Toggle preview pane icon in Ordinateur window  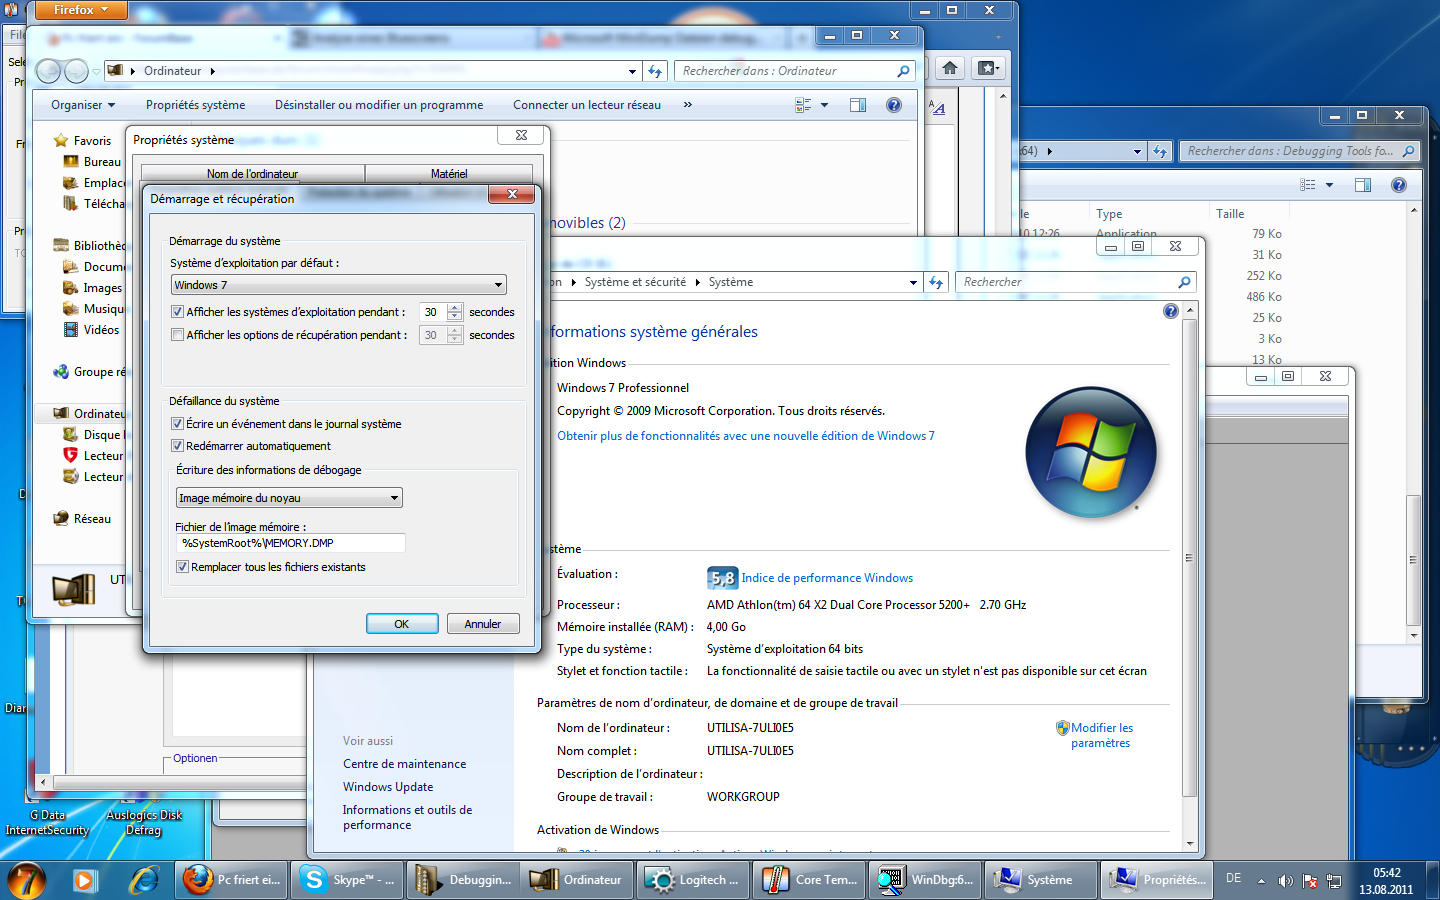click(858, 105)
